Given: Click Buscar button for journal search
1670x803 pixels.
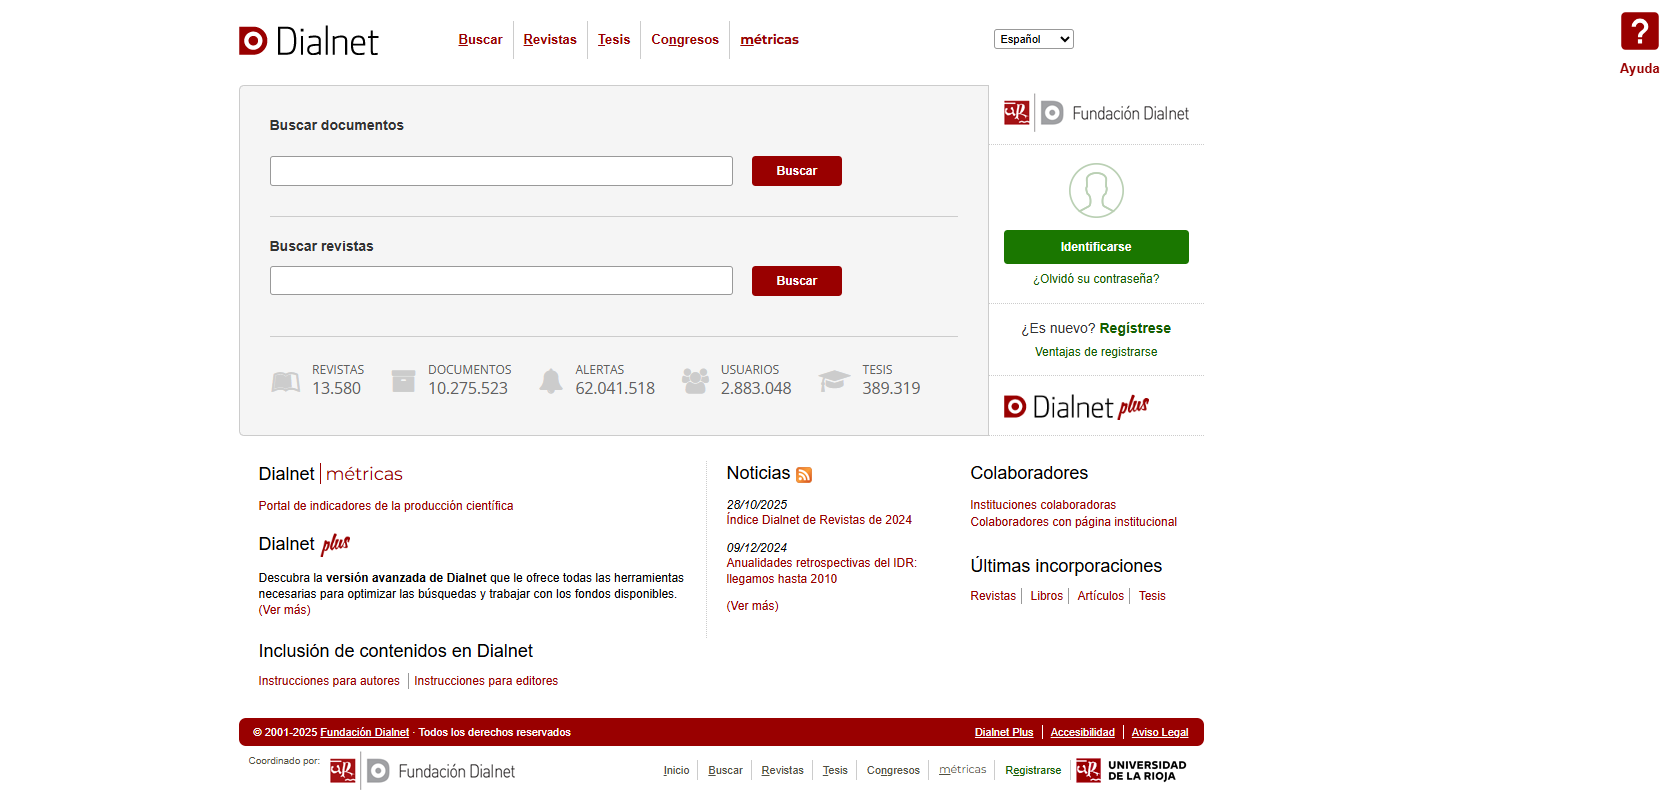Looking at the screenshot, I should pos(796,281).
